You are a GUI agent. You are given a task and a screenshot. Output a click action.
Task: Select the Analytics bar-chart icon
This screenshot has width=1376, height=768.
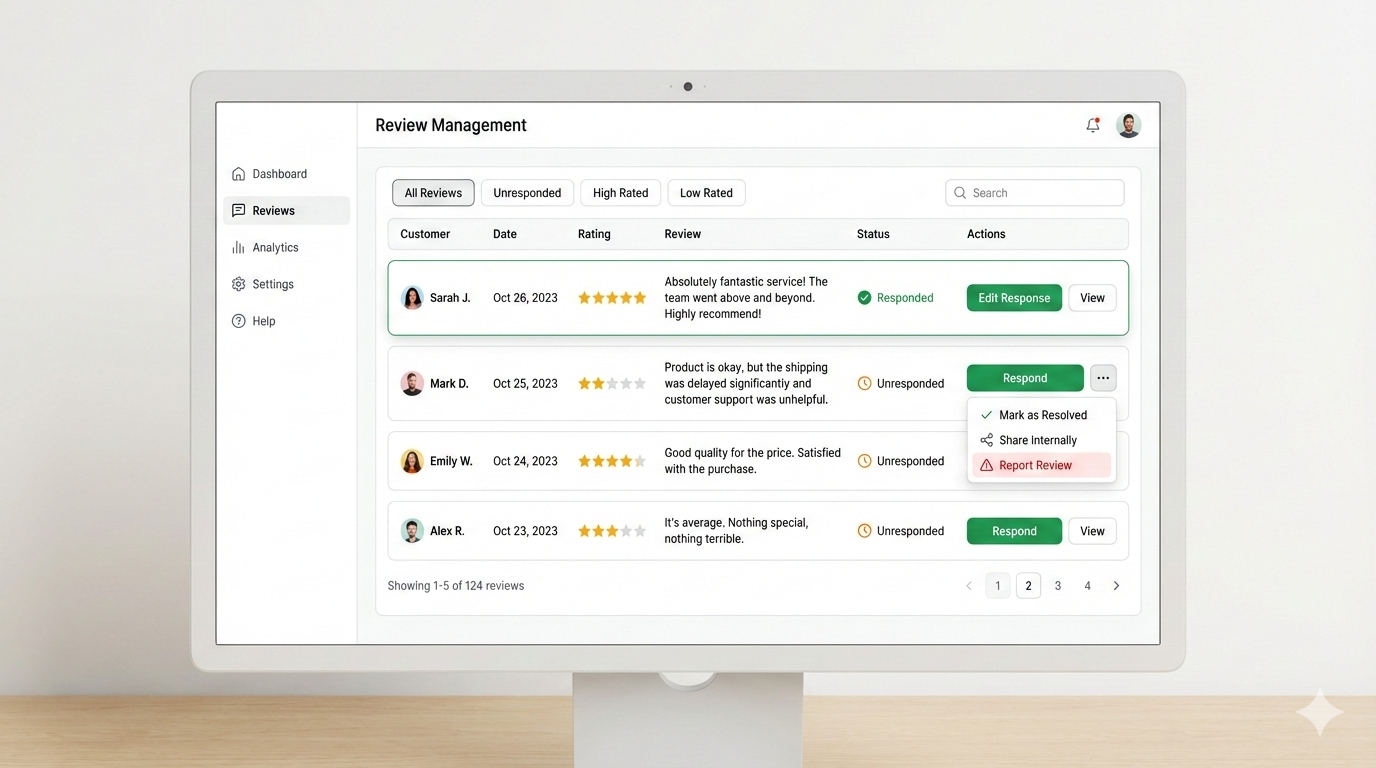[x=238, y=247]
